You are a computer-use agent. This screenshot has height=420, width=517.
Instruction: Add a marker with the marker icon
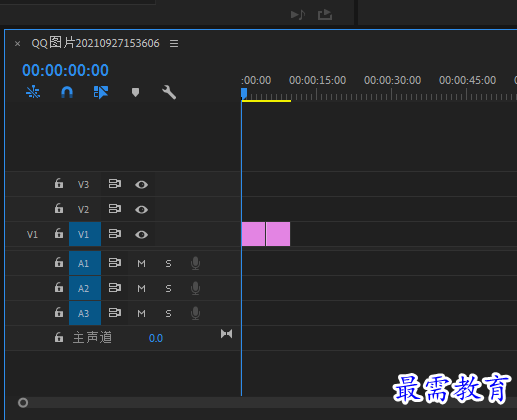tap(135, 92)
